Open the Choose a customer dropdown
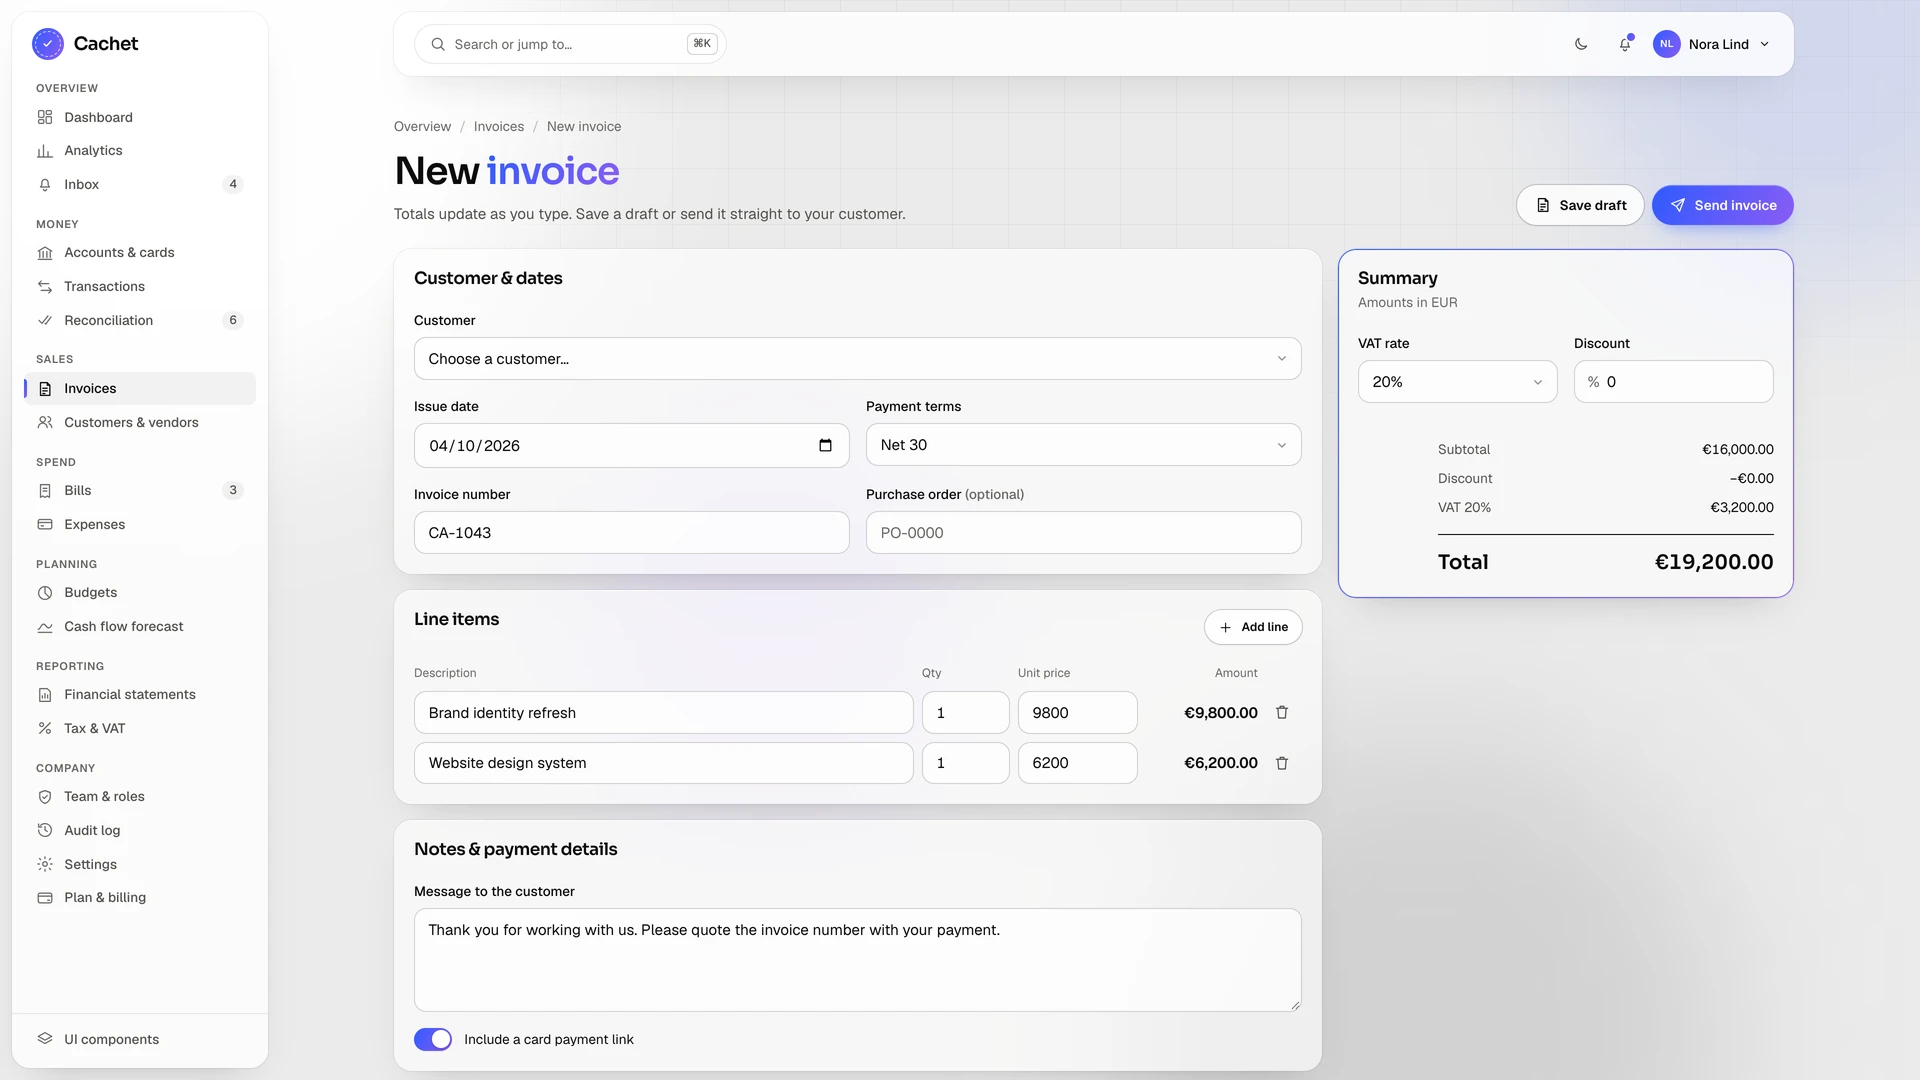The image size is (1920, 1080). coord(857,359)
